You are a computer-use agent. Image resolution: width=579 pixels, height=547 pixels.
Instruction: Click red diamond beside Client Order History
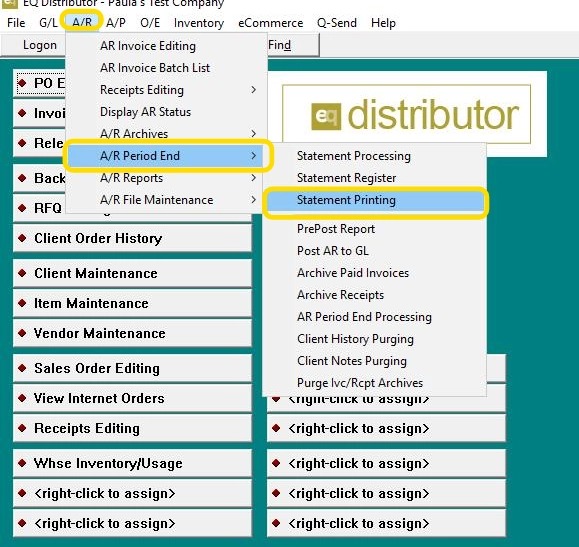(x=22, y=238)
